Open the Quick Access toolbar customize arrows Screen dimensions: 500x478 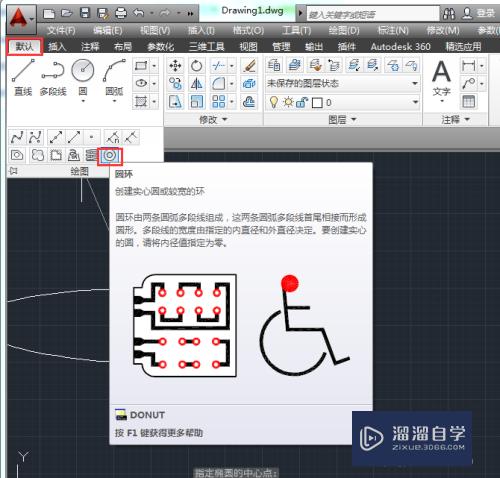190,14
